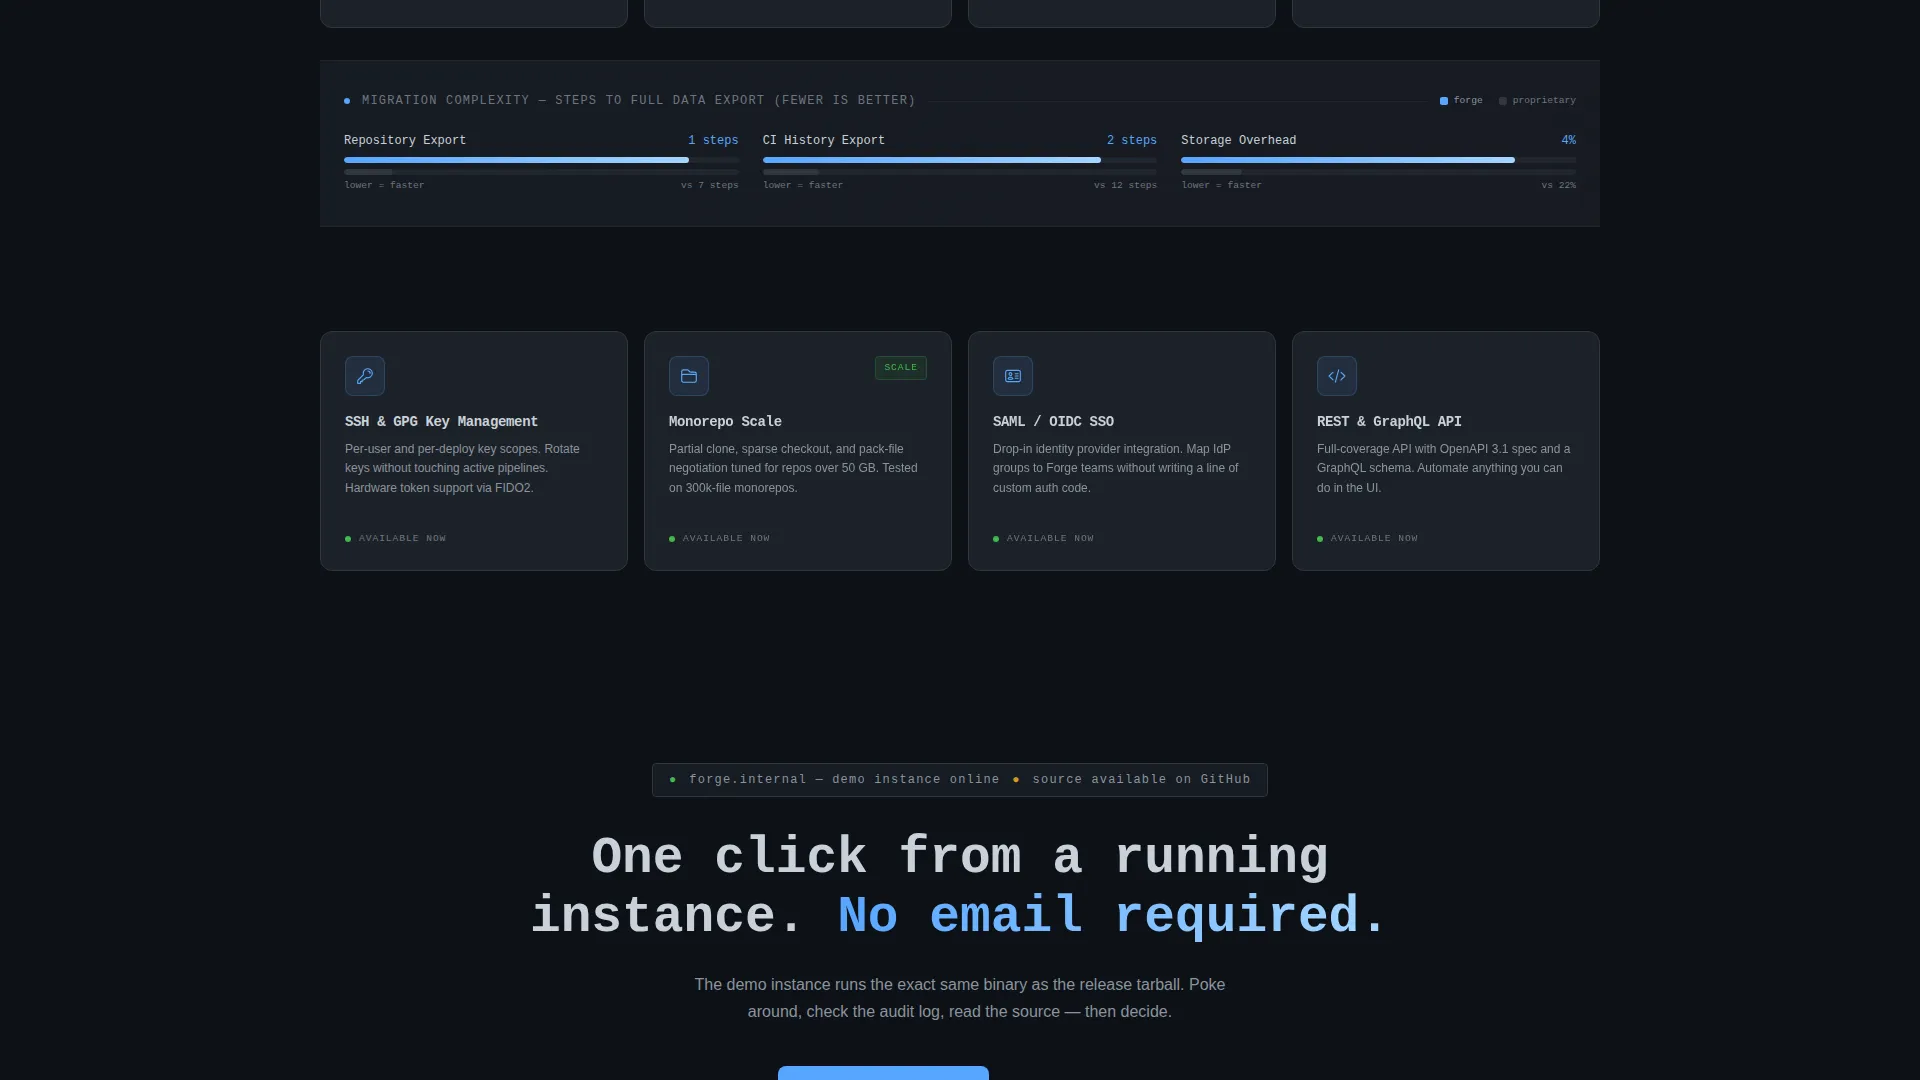The image size is (1920, 1080).
Task: Click AVAILABLE NOW status on SSH & GPG card
Action: point(396,539)
